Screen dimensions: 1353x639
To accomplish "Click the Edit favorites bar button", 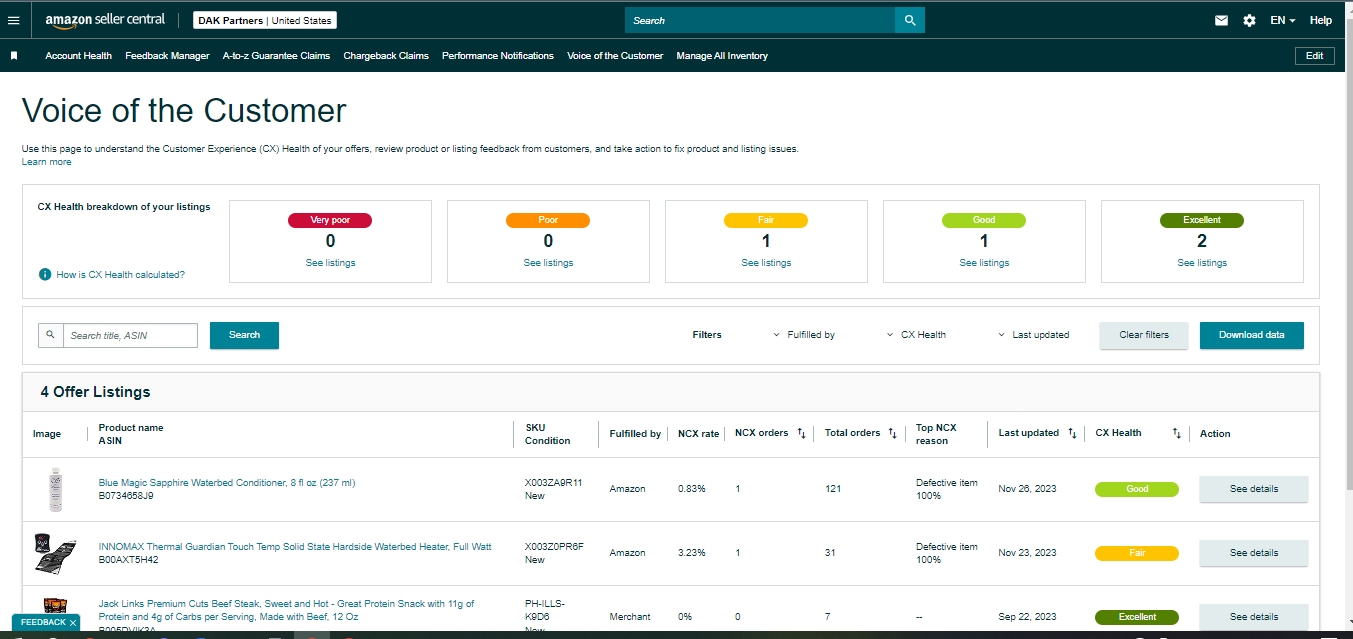I will point(1314,56).
